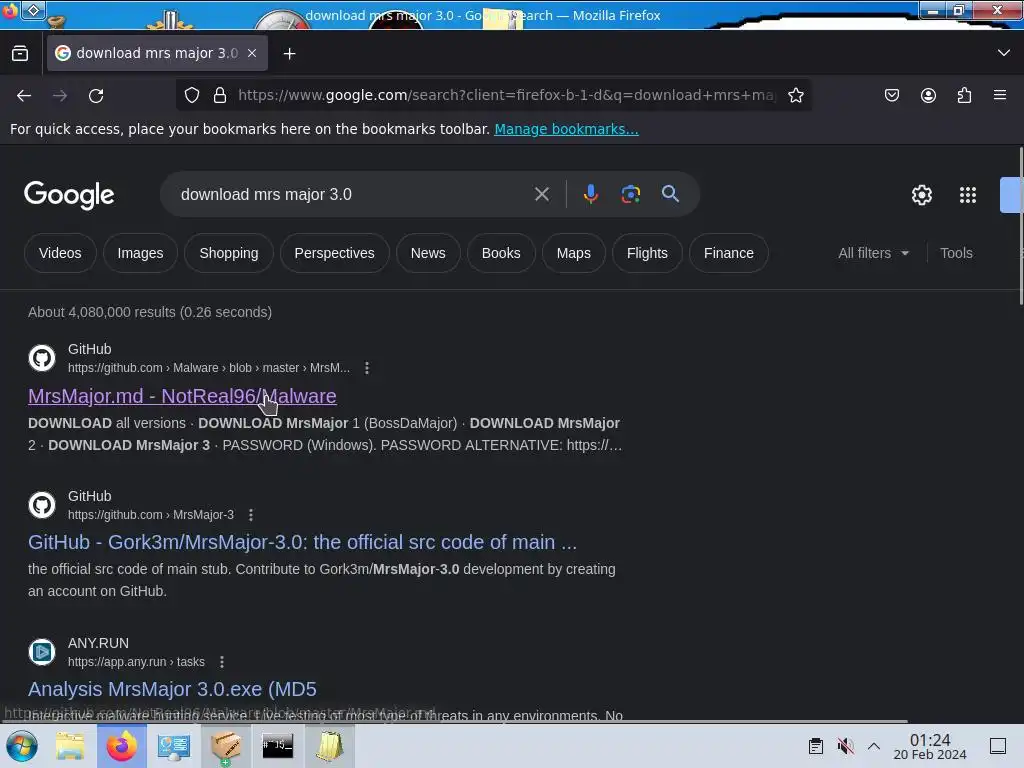Click the first result's GitHub favicon

tap(42, 358)
